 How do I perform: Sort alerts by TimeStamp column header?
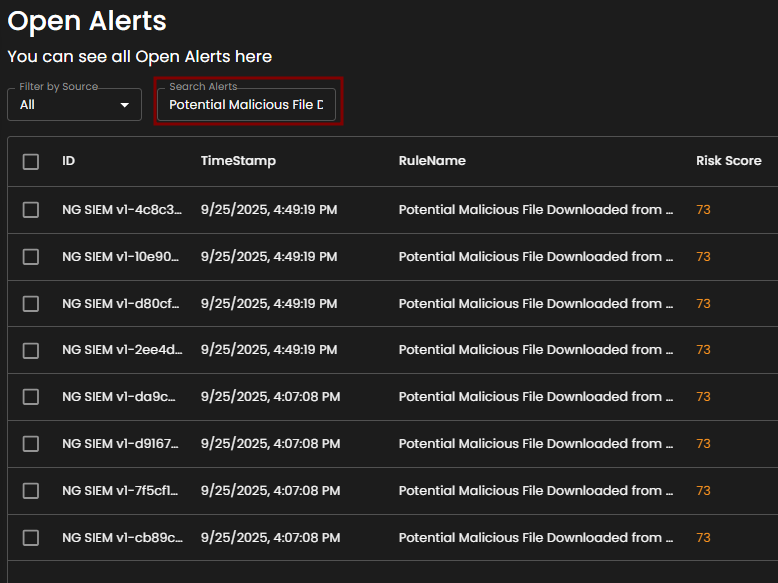(x=238, y=161)
